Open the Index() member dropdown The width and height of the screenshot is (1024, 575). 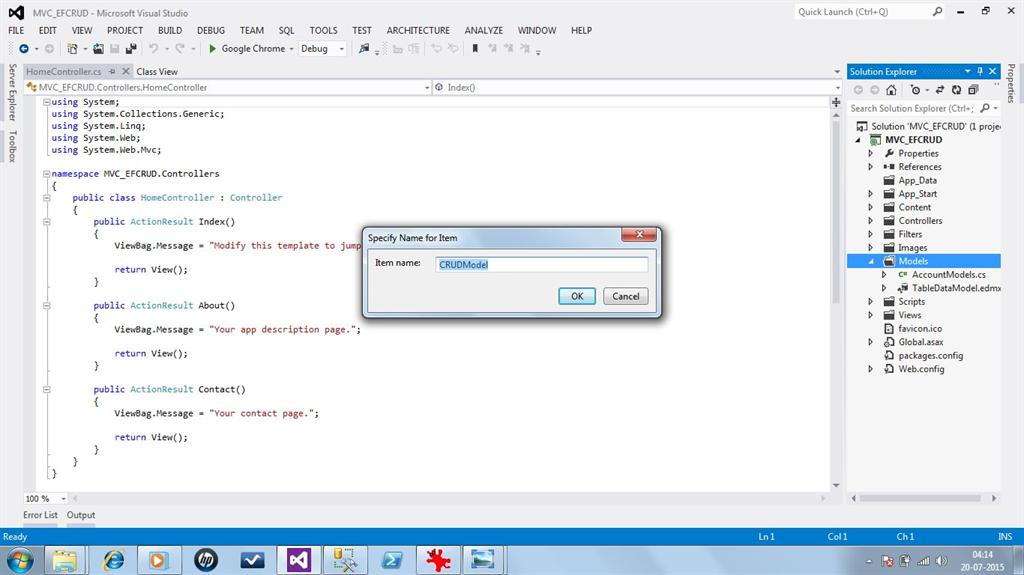pyautogui.click(x=838, y=88)
